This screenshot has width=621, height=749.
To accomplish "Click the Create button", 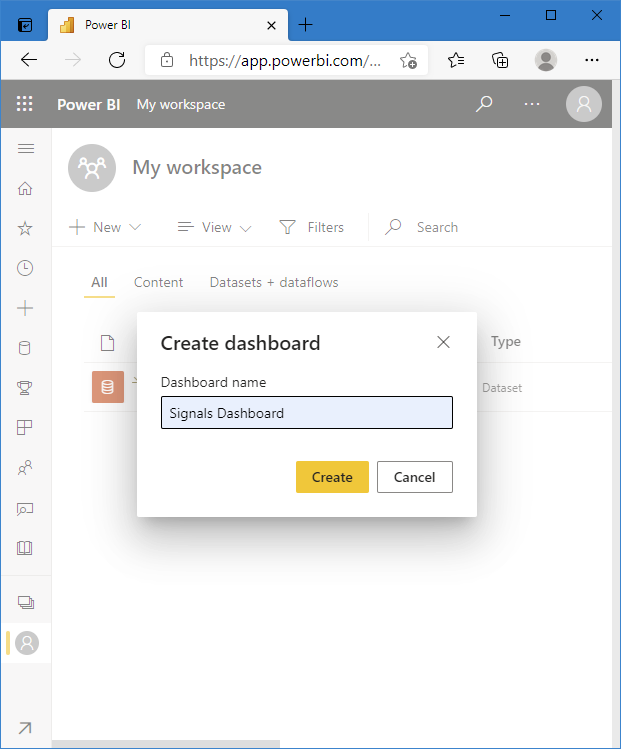I will [332, 477].
